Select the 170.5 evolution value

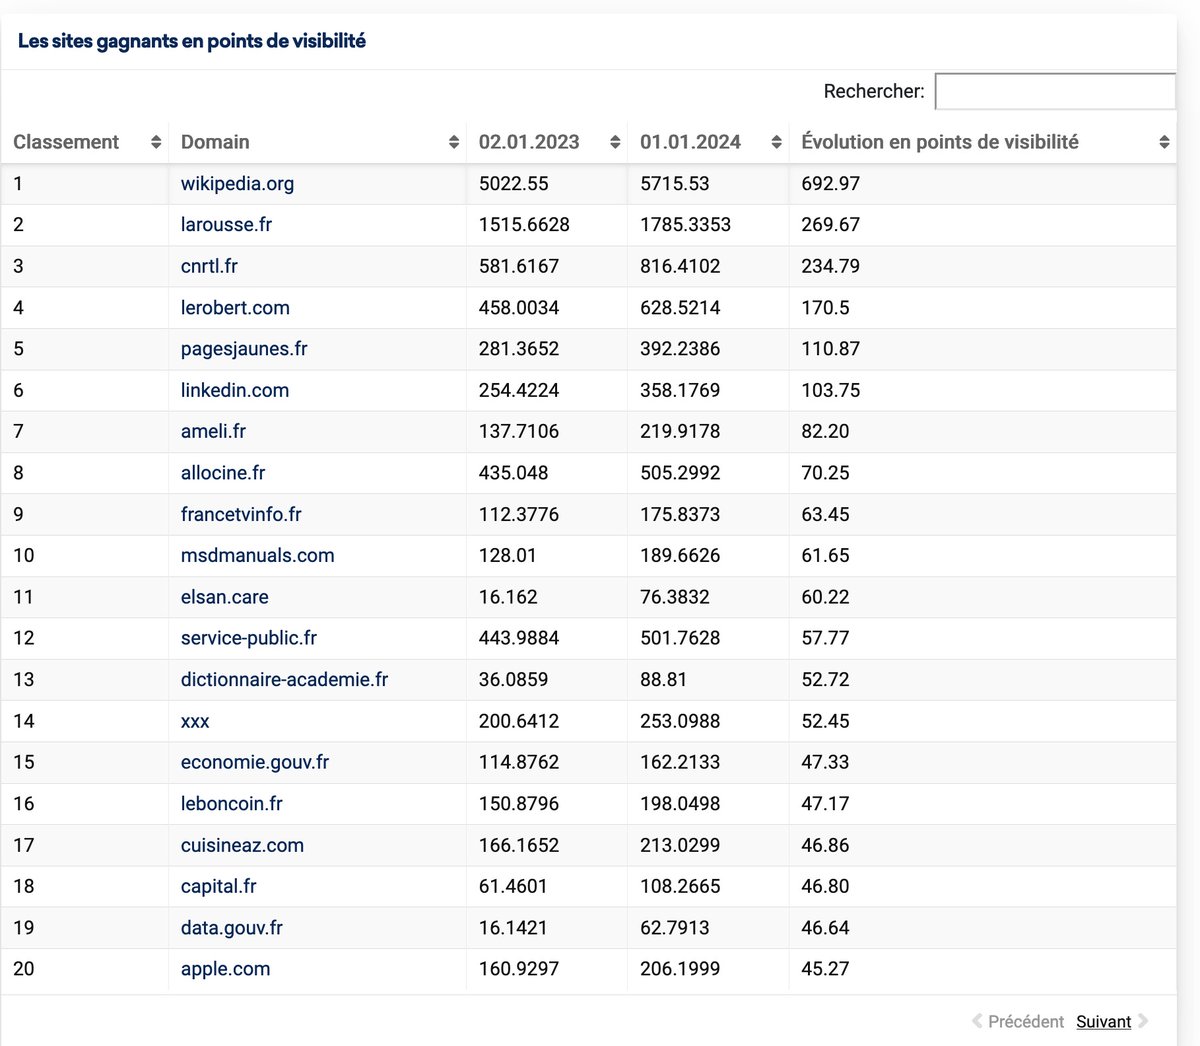[x=826, y=308]
